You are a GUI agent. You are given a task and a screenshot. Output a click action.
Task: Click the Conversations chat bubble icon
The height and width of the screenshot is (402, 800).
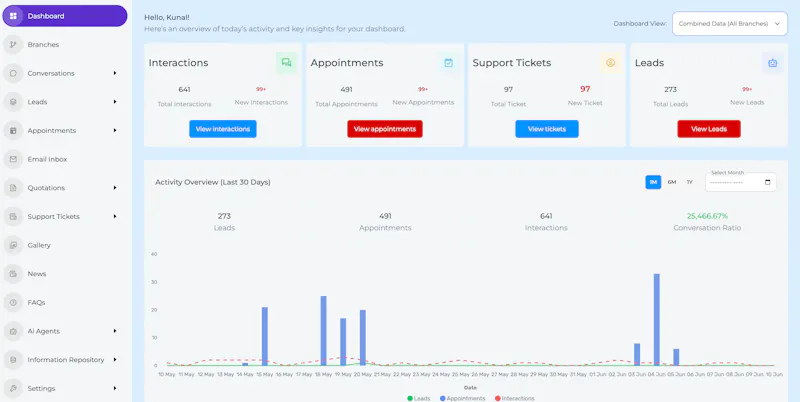tap(13, 73)
